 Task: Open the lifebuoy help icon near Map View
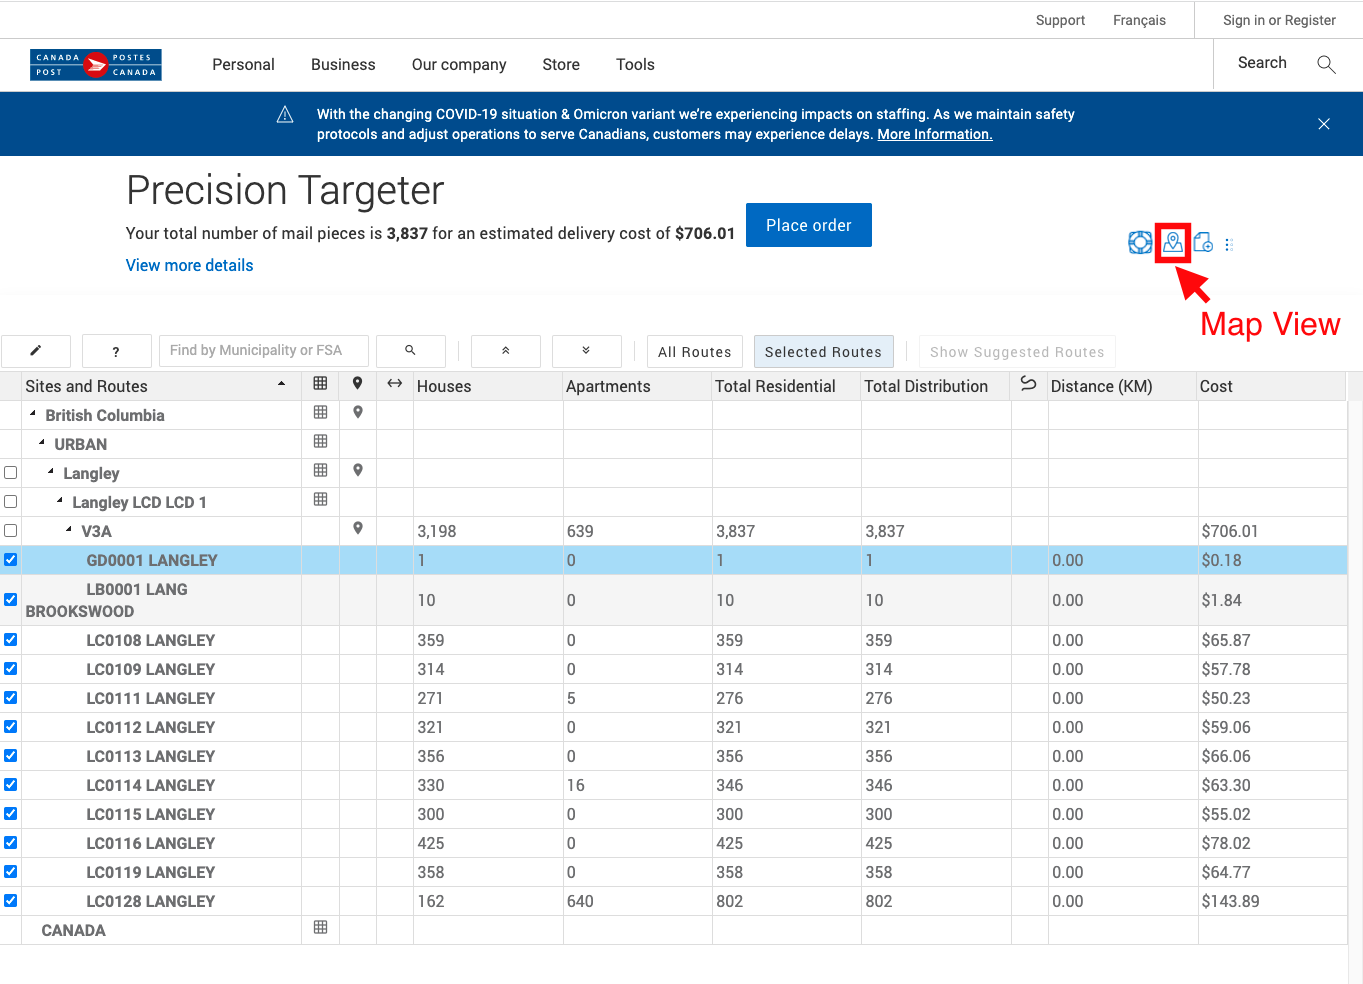(1140, 243)
